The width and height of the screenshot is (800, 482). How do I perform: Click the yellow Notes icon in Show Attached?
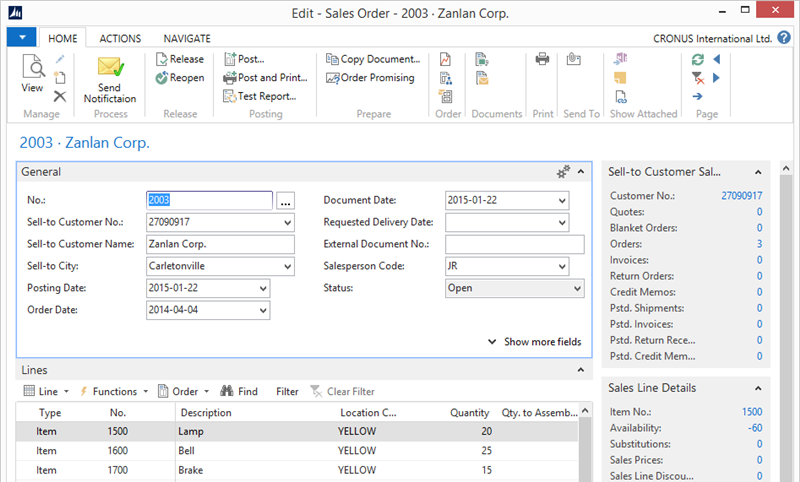pos(620,78)
